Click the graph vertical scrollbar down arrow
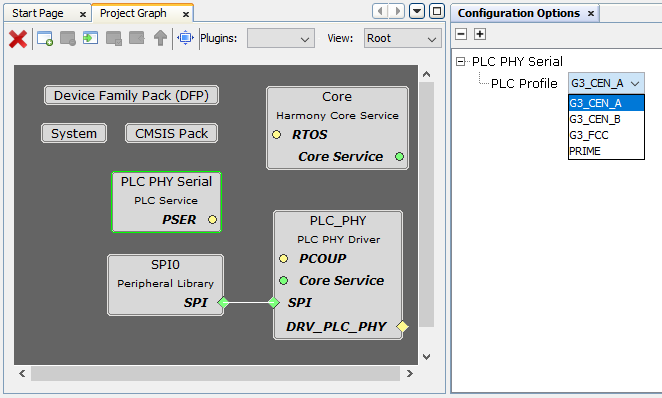 tap(427, 357)
